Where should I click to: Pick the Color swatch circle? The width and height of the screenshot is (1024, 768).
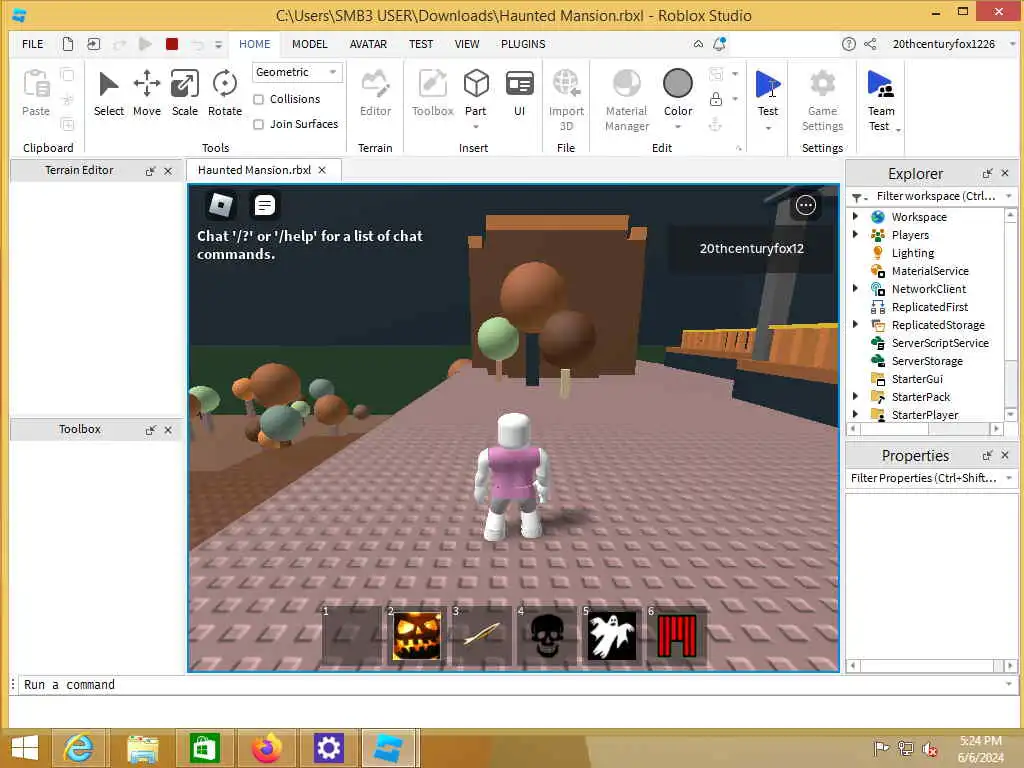pyautogui.click(x=678, y=84)
